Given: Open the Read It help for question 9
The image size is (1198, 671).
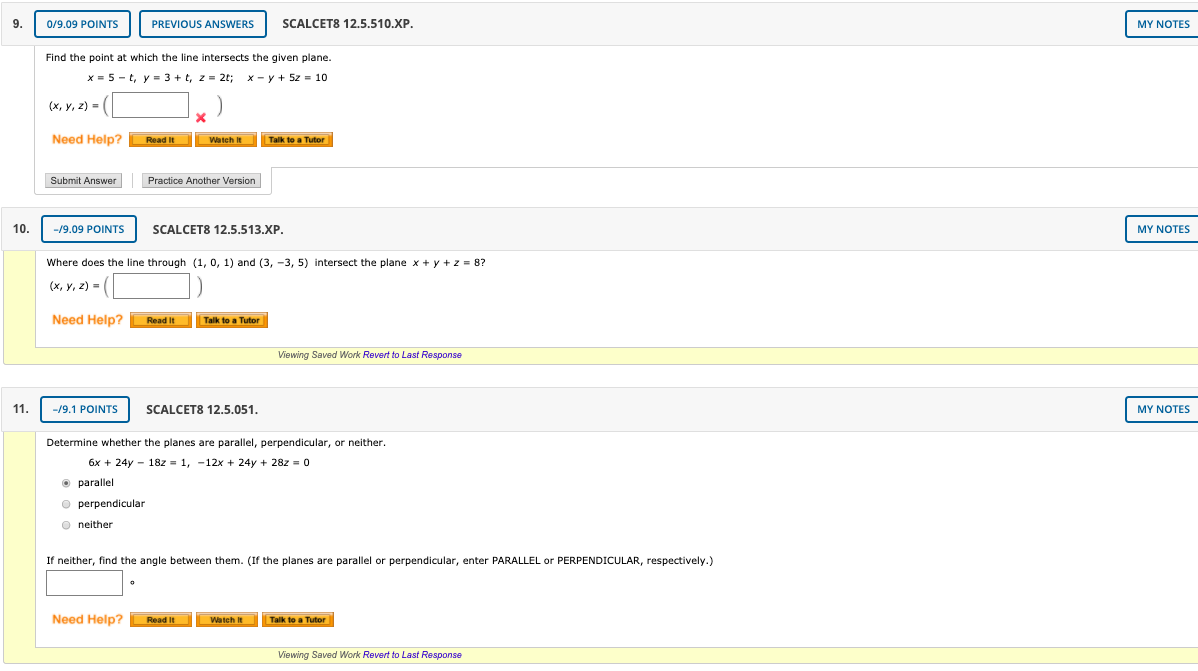Looking at the screenshot, I should pos(160,139).
